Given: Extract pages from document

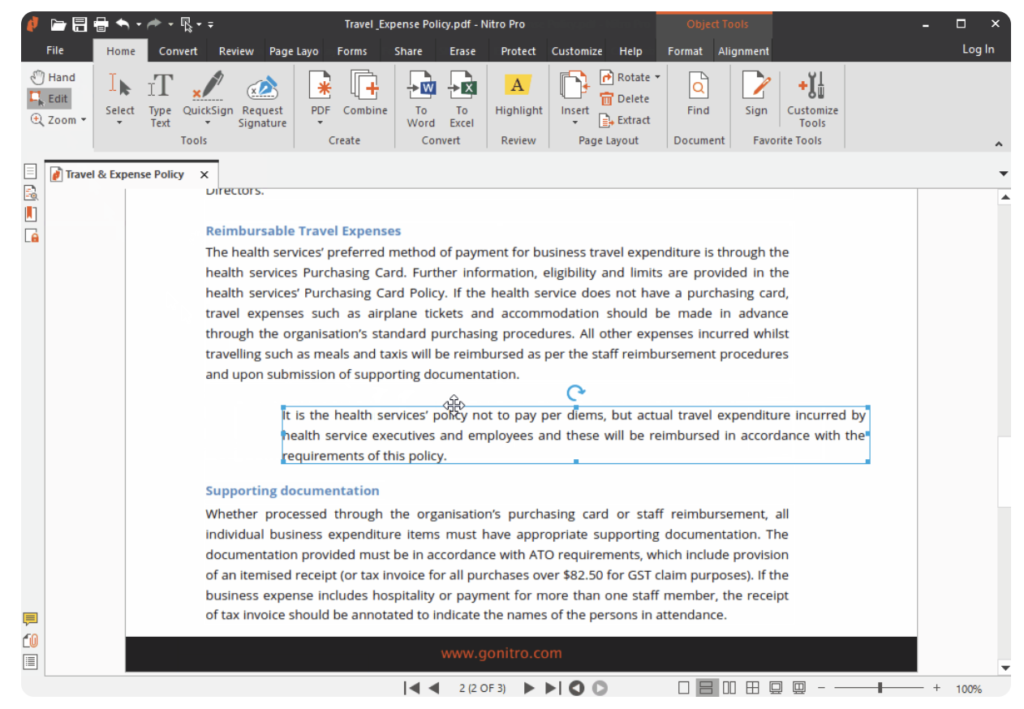Looking at the screenshot, I should coord(625,120).
